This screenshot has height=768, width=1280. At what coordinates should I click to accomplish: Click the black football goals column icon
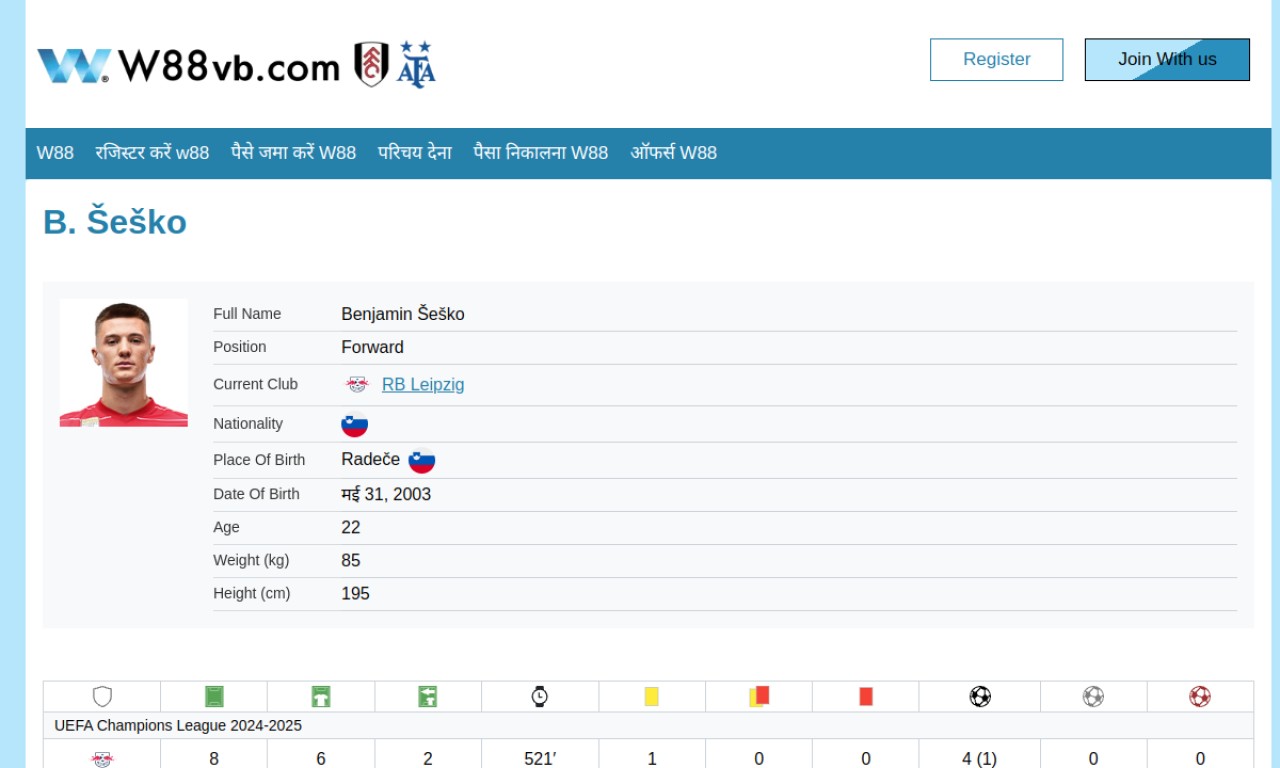(x=980, y=696)
